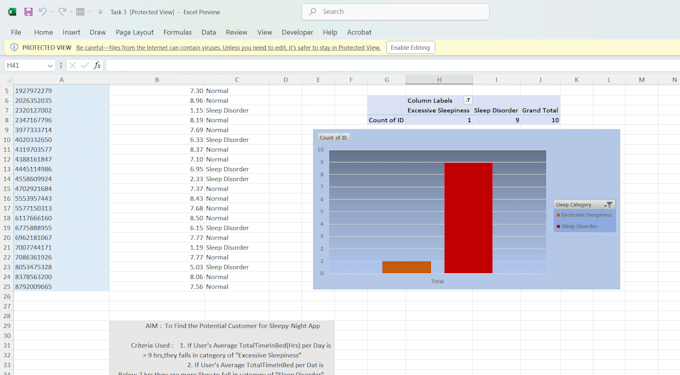Open the Customize Quick Access Toolbar arrow
This screenshot has height=375, width=680.
tap(100, 12)
